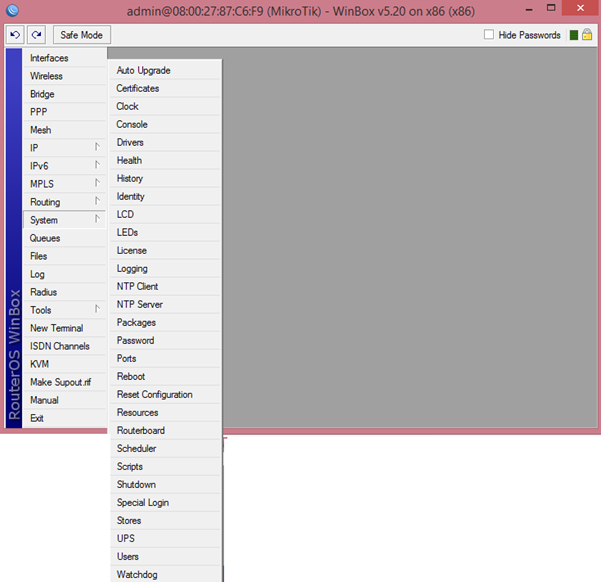601x582 pixels.
Task: Select Scheduler from System submenu
Action: point(165,449)
